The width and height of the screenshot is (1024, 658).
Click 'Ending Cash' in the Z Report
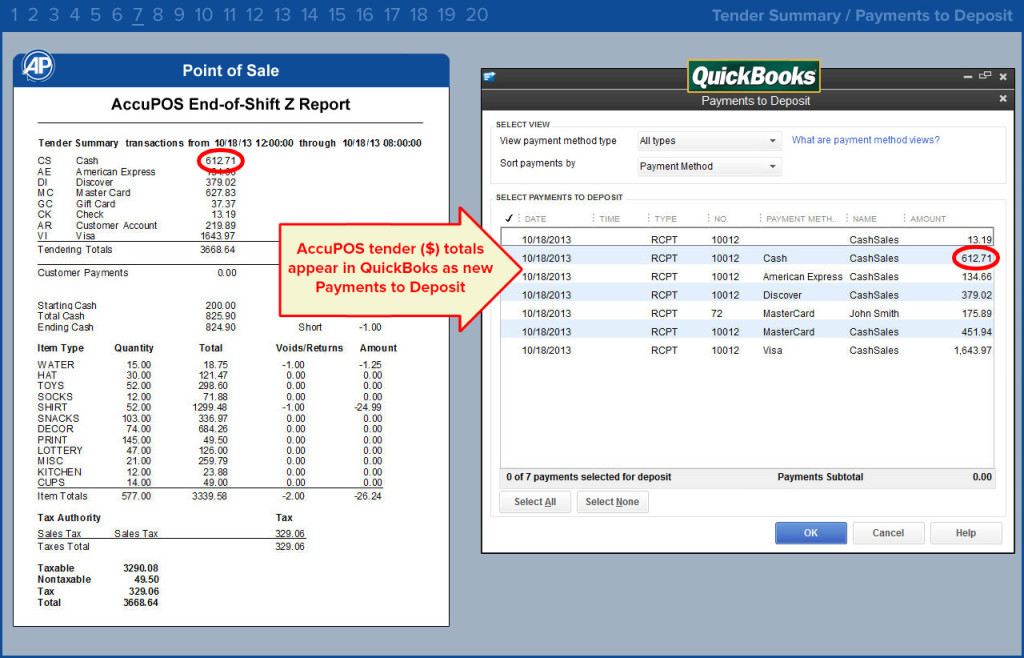65,327
